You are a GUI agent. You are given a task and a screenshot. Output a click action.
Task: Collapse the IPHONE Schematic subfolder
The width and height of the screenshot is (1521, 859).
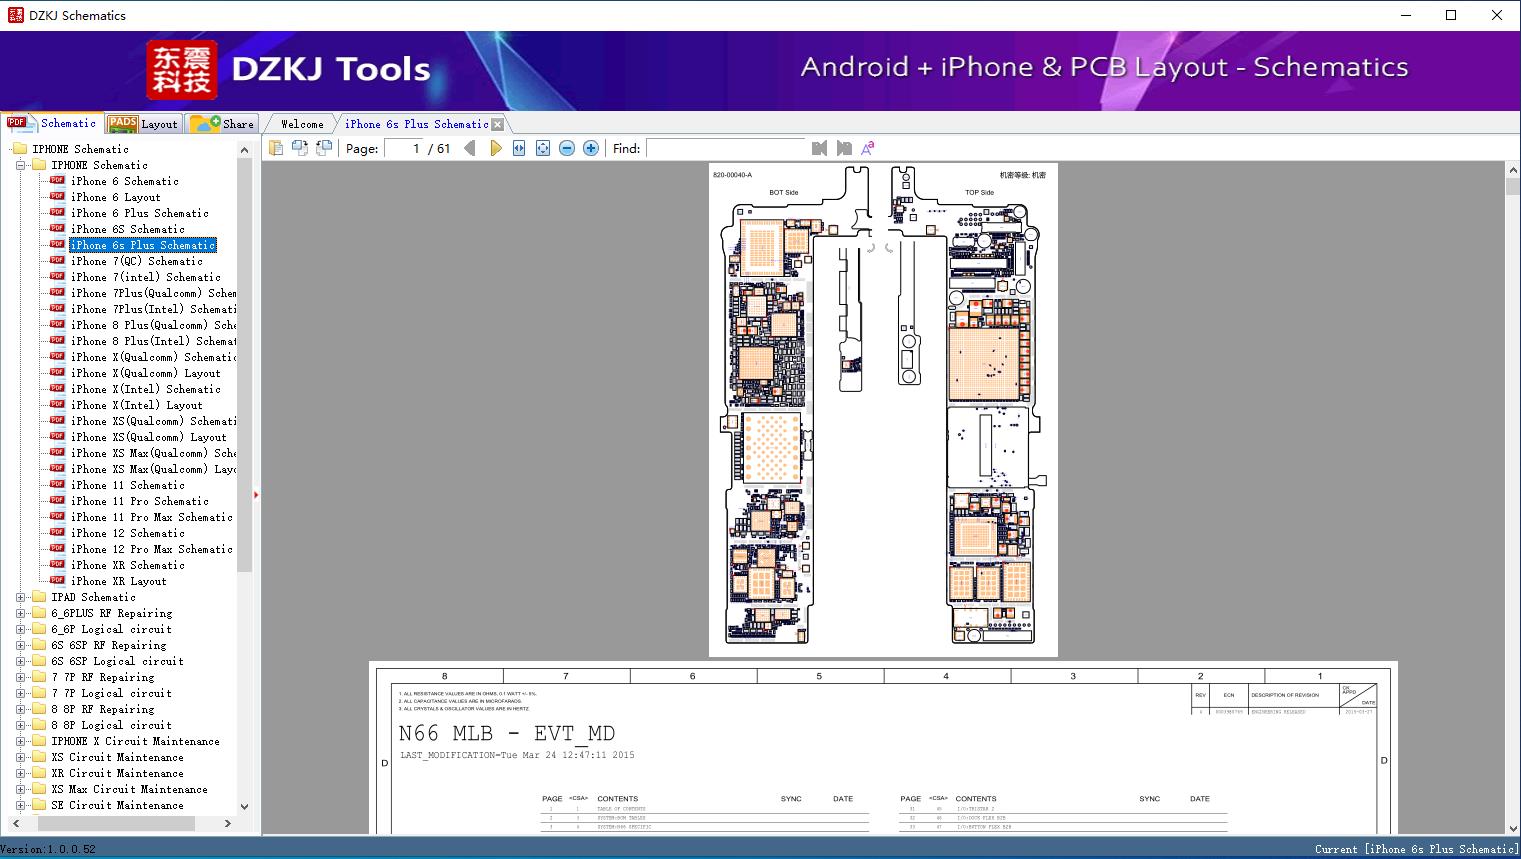[21, 165]
